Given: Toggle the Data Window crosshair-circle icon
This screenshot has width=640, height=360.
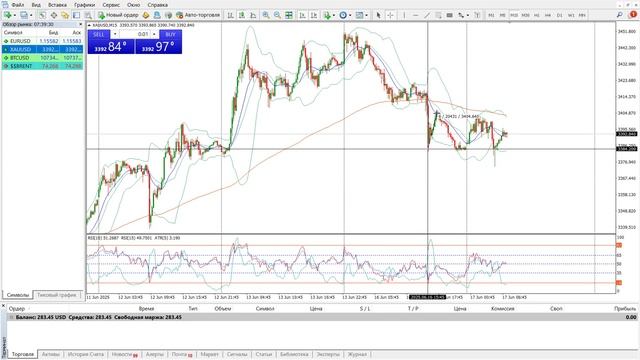Looking at the screenshot, I should 53,15.
